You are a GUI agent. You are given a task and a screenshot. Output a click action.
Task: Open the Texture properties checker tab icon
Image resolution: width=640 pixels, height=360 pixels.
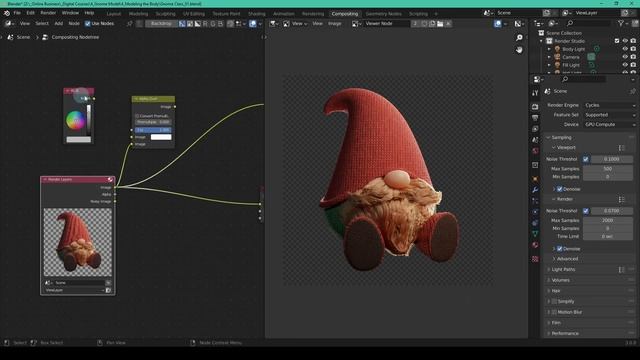[535, 259]
